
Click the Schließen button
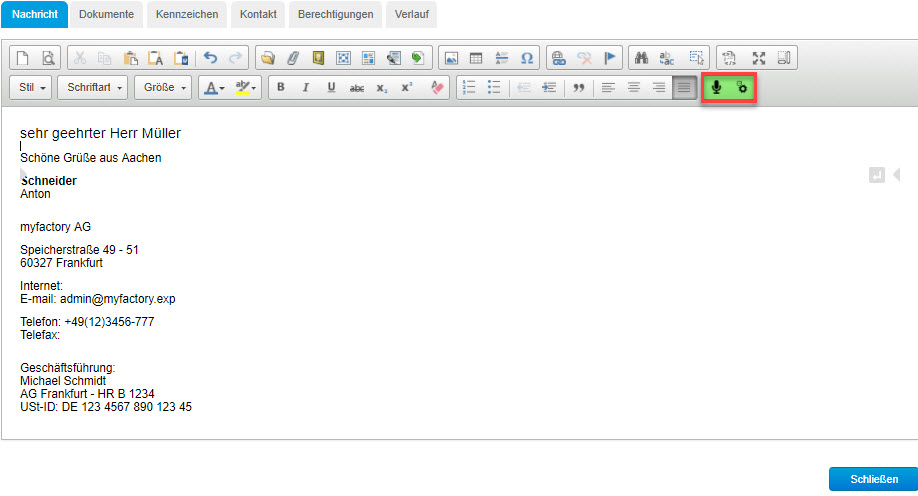pos(874,479)
